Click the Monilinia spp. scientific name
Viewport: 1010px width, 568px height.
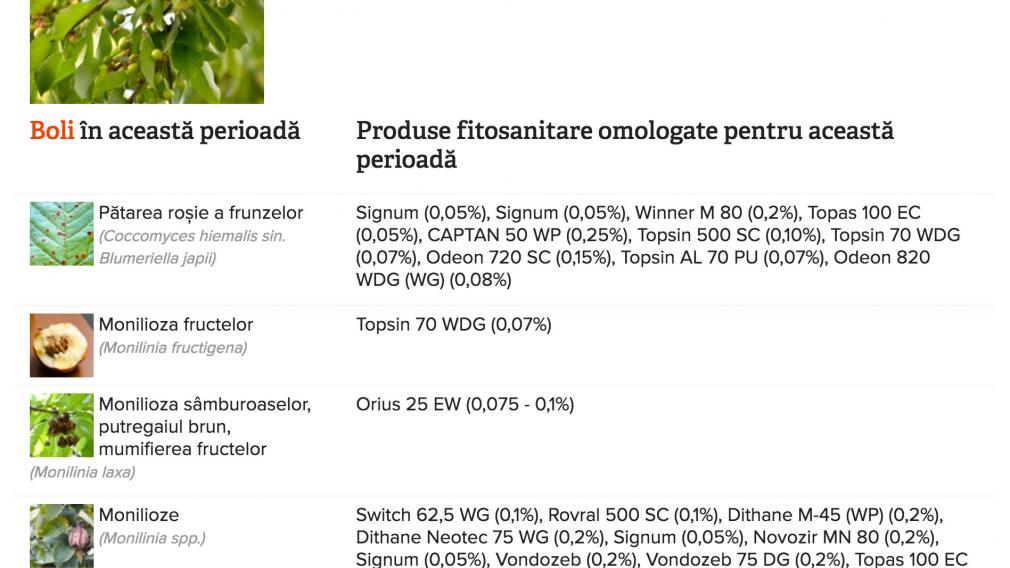click(152, 538)
